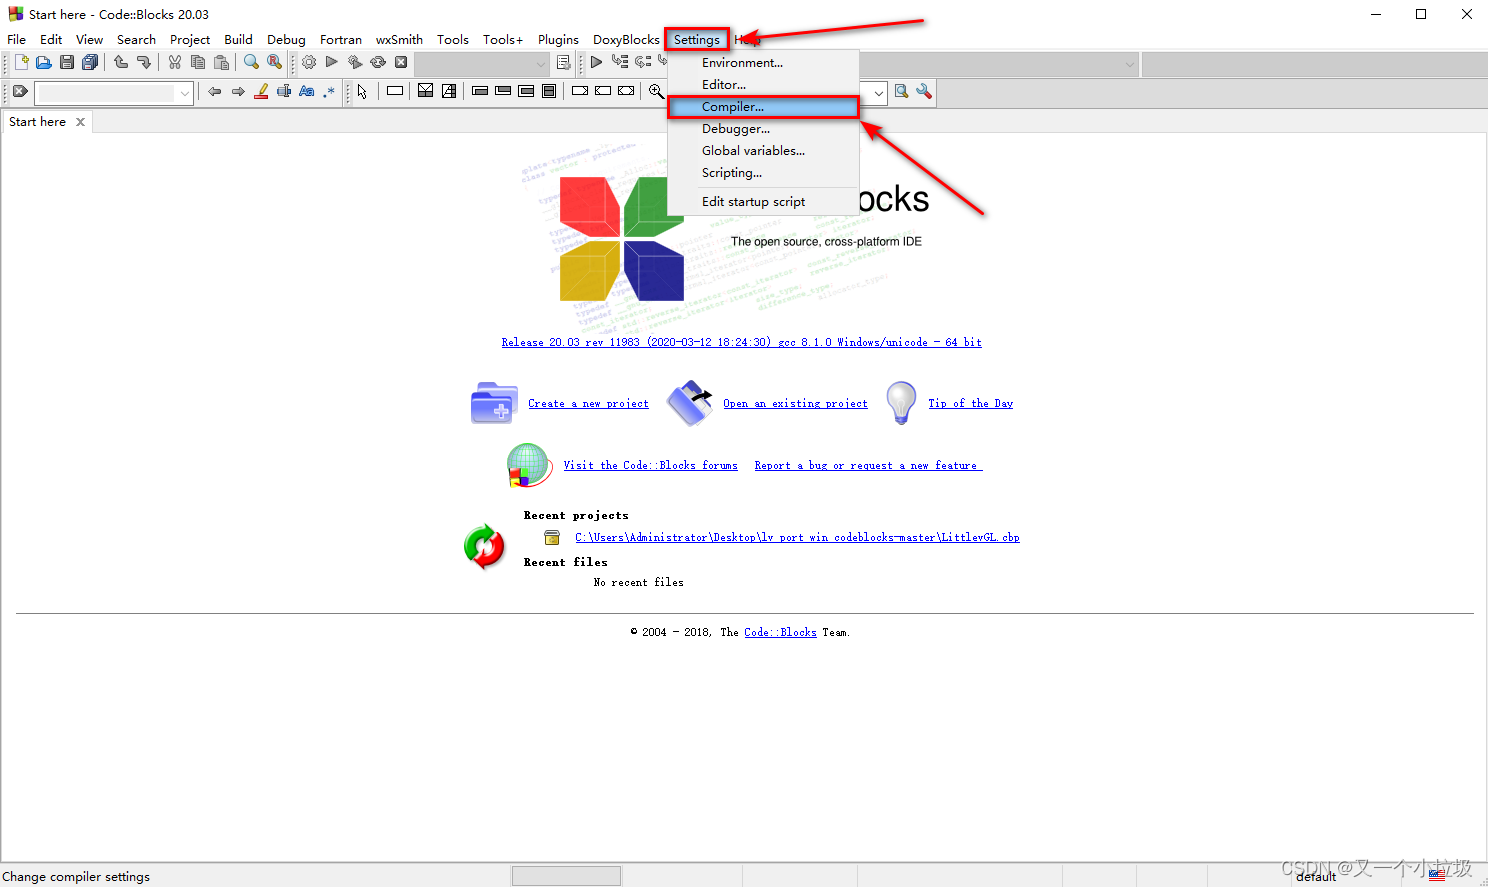Click the Rebuild arrows icon
The image size is (1488, 887).
pyautogui.click(x=378, y=62)
